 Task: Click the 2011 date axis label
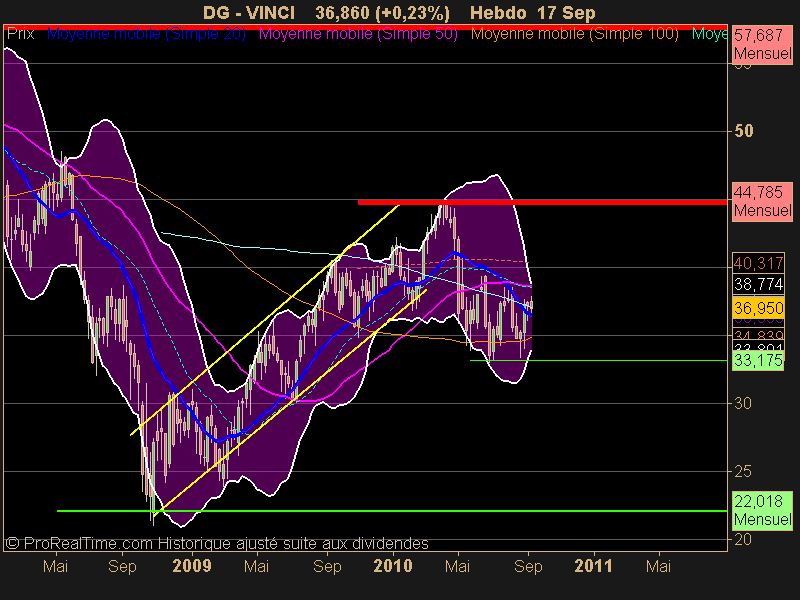[x=593, y=566]
